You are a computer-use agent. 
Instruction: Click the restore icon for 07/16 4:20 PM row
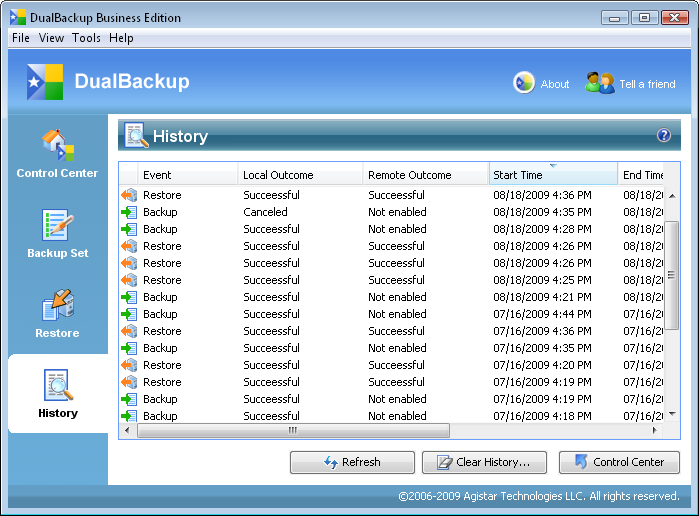(x=129, y=365)
